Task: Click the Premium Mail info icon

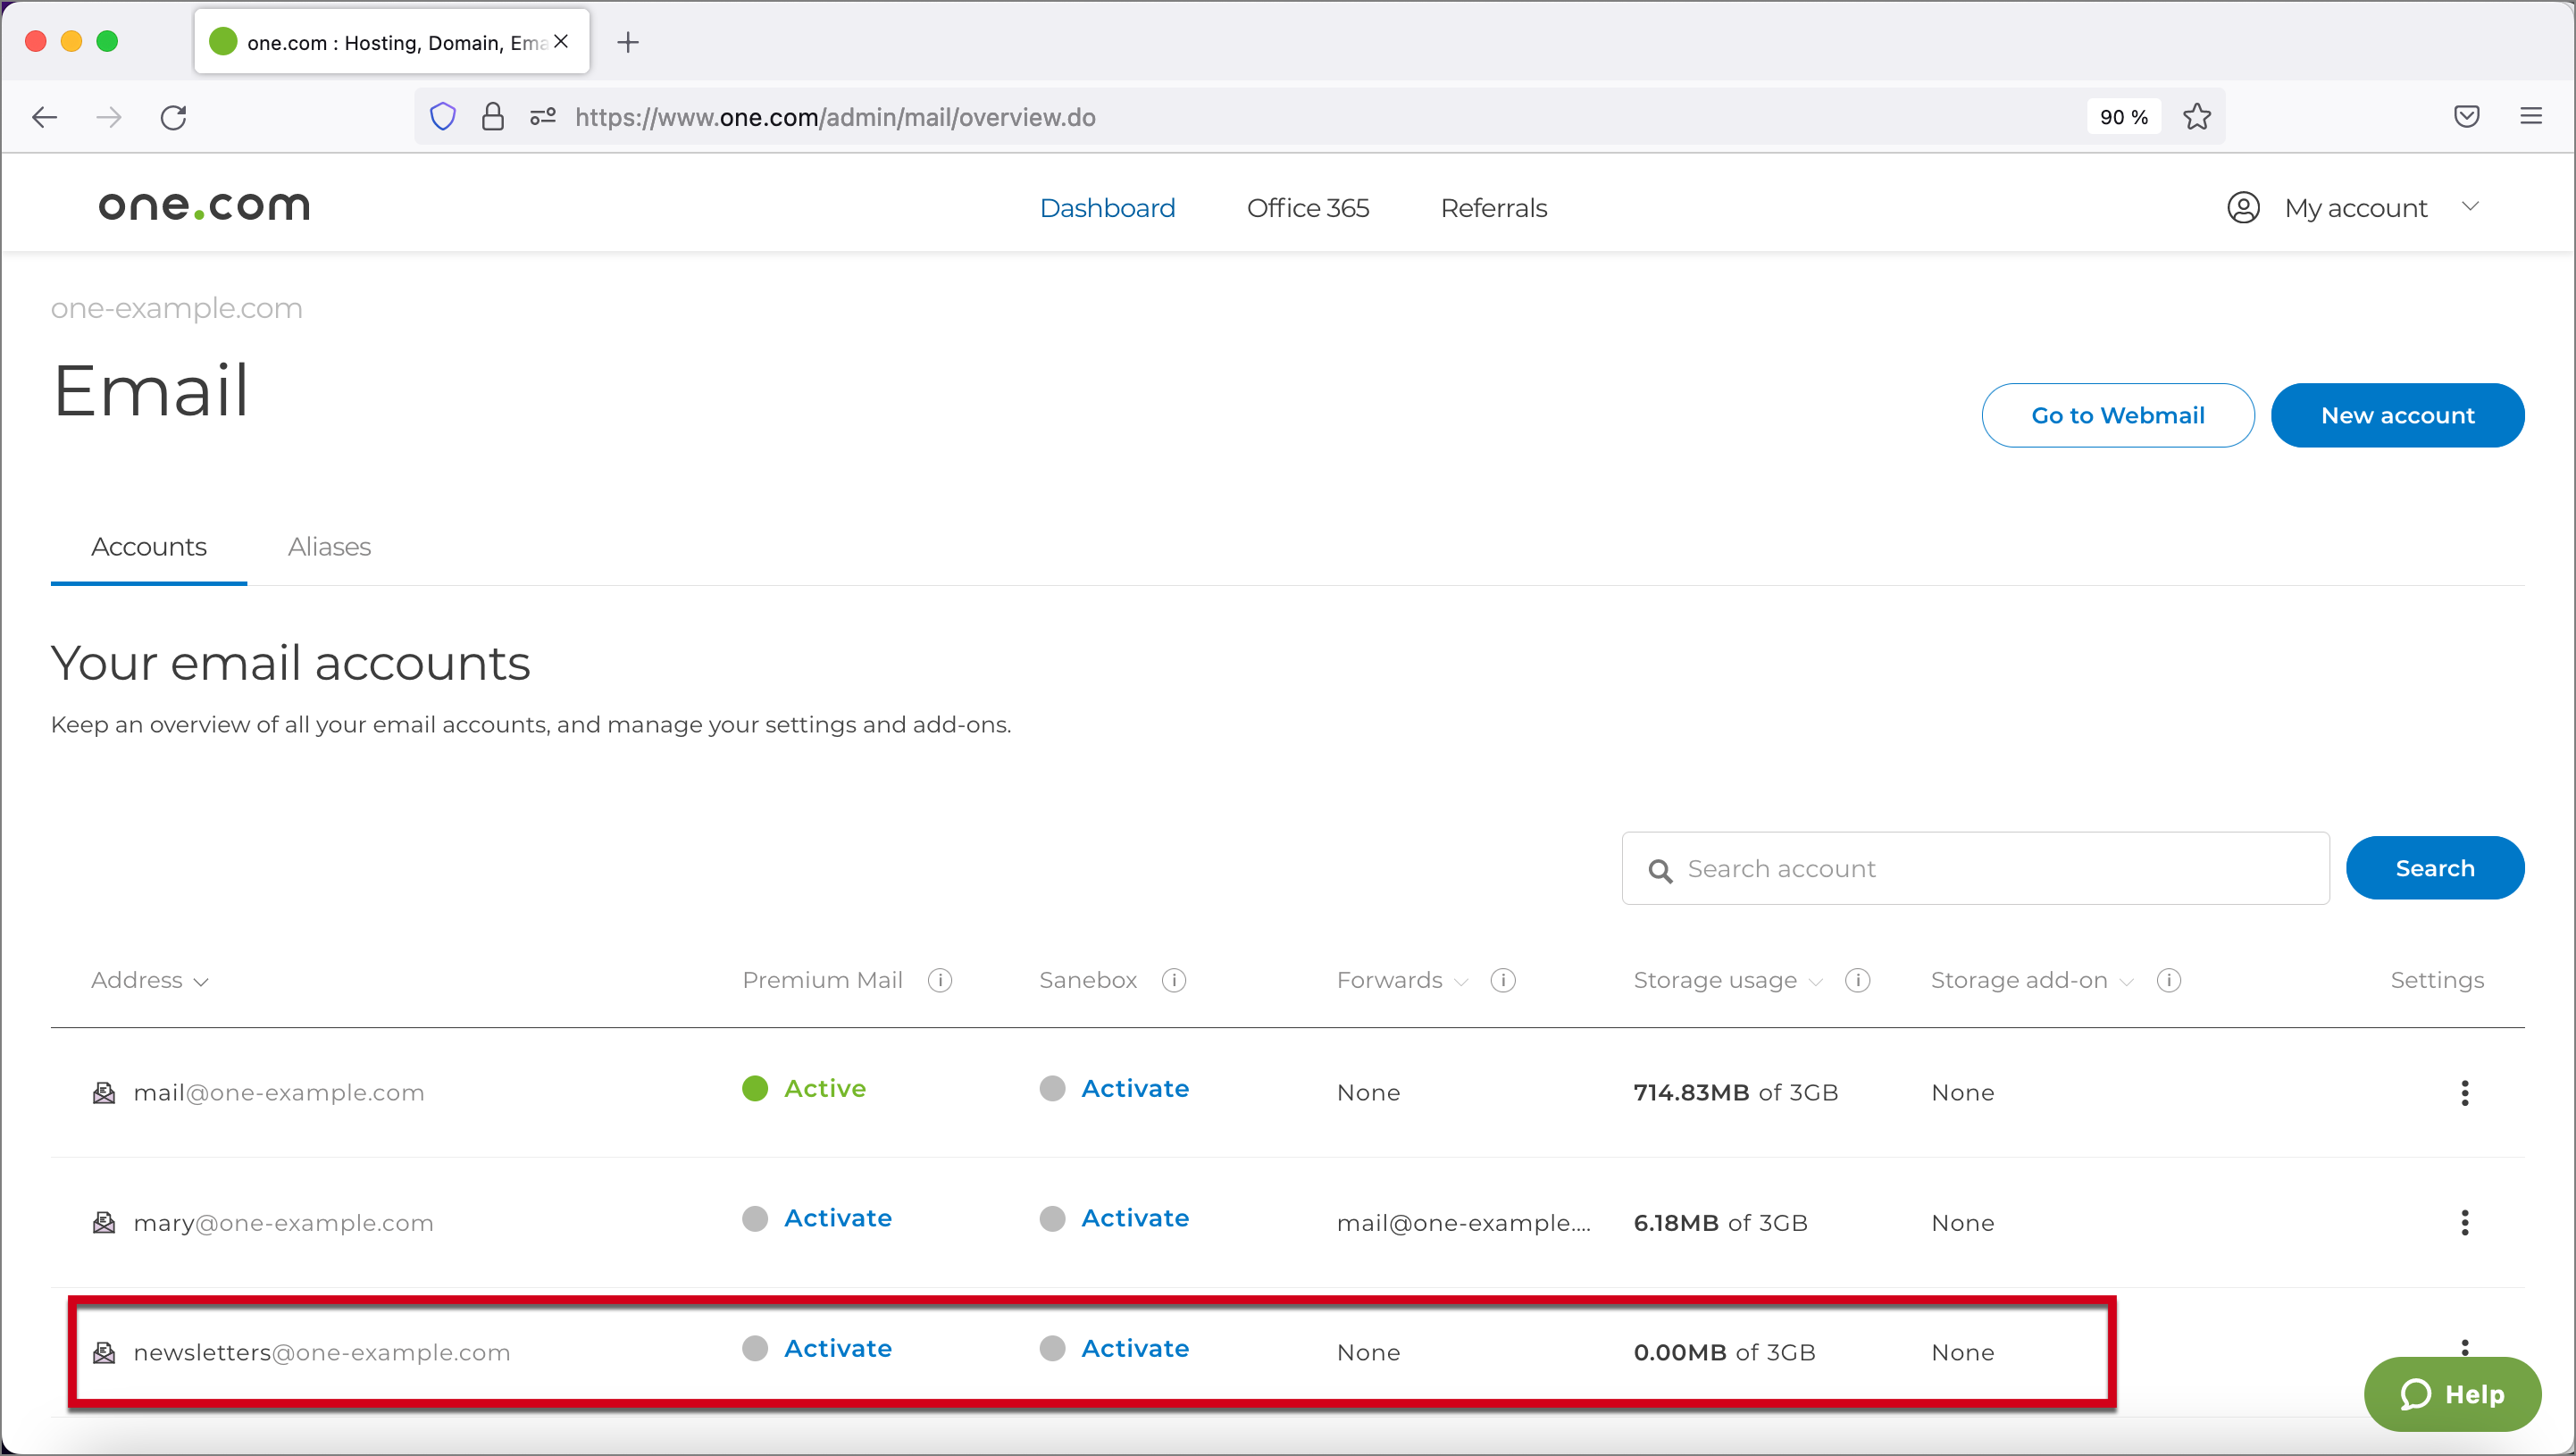Action: click(939, 980)
